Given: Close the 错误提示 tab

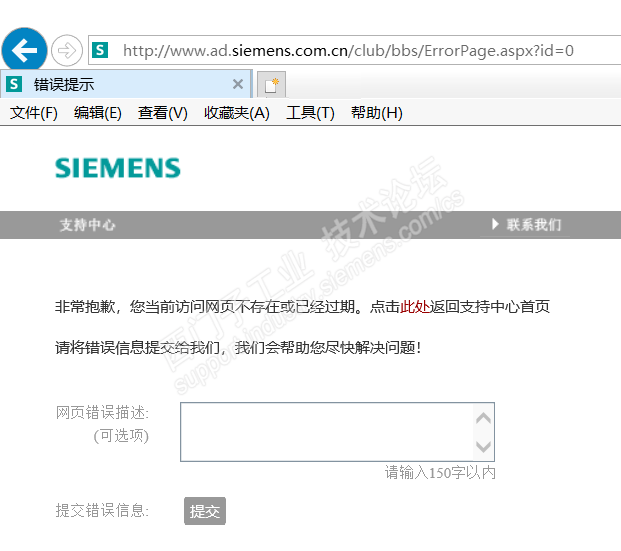Looking at the screenshot, I should pyautogui.click(x=238, y=84).
